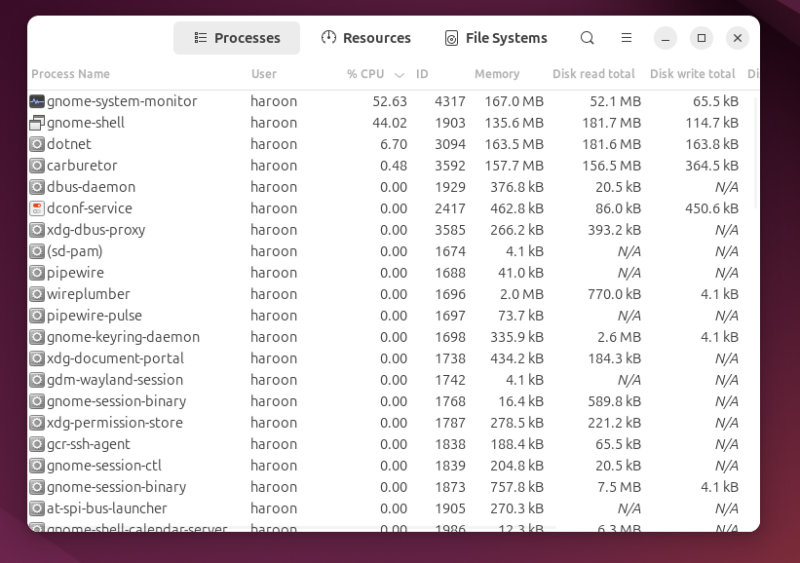This screenshot has height=563, width=800.
Task: Select the gcr-ssh-agent process name
Action: point(88,444)
